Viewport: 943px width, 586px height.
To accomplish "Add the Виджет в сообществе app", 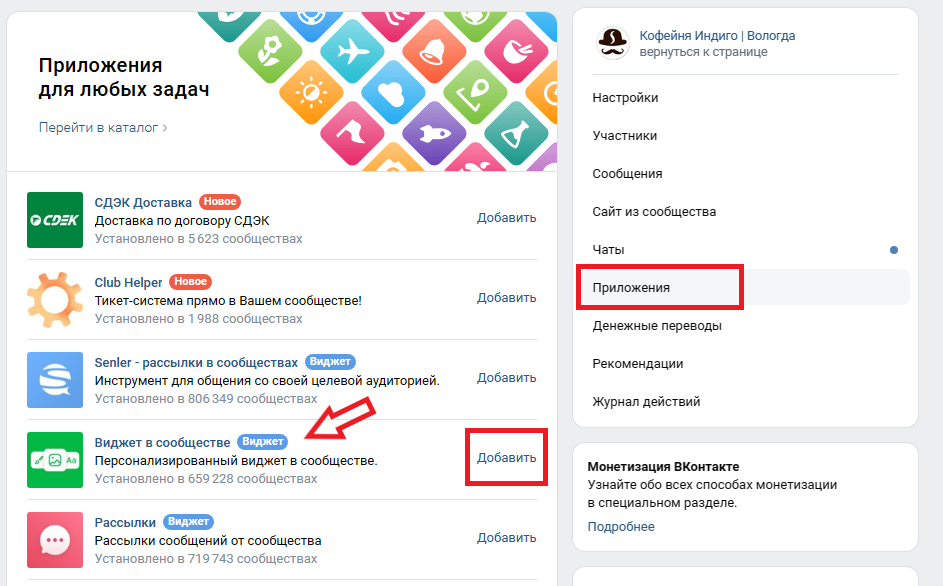I will click(506, 458).
